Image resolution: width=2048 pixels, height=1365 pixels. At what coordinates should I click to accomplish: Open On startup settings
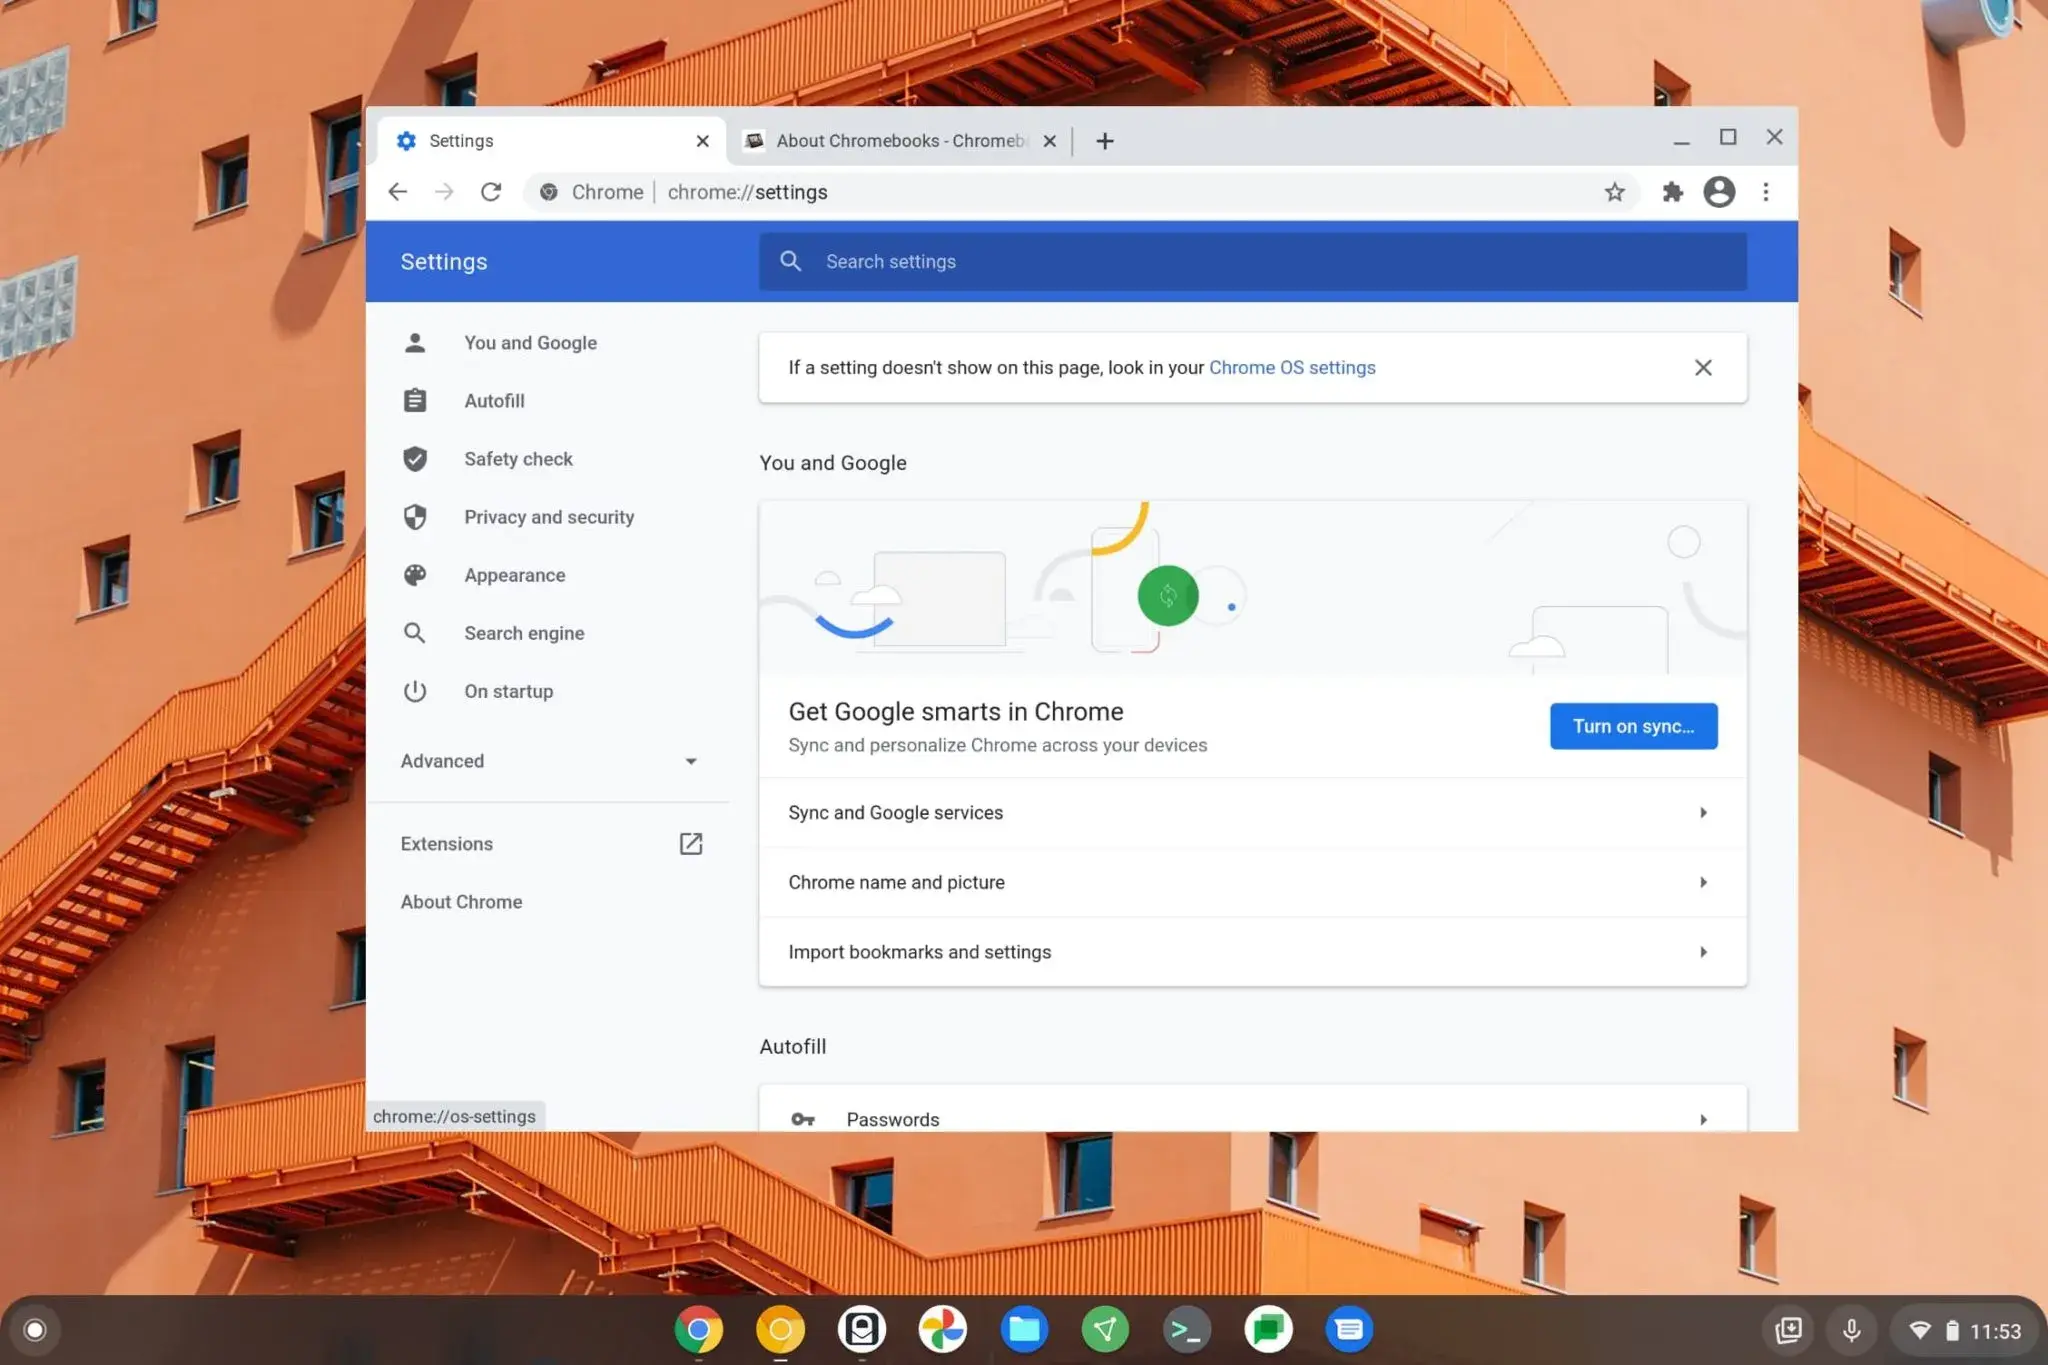click(508, 691)
